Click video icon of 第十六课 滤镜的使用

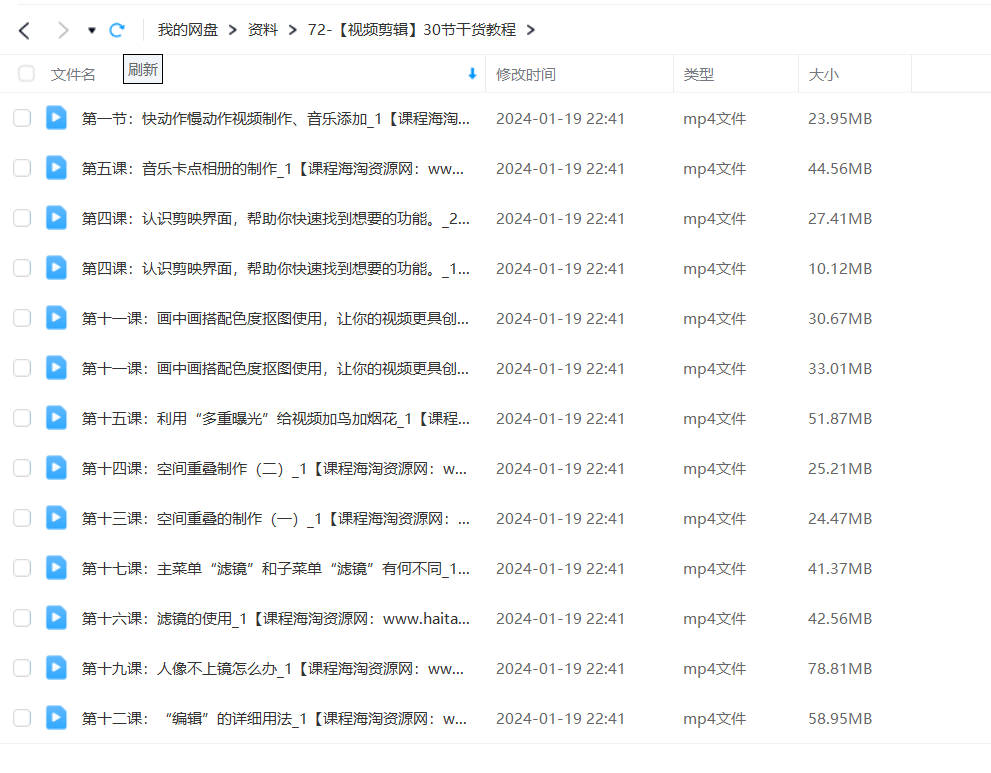coord(56,618)
